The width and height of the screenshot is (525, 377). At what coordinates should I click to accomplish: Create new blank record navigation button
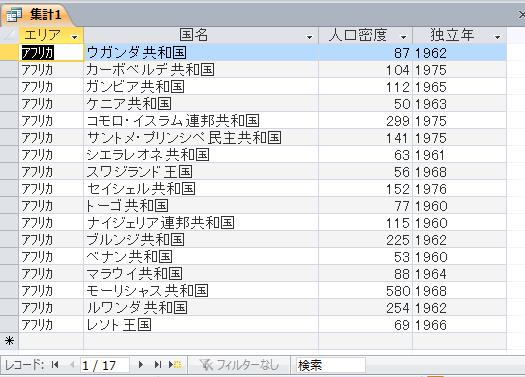click(175, 364)
